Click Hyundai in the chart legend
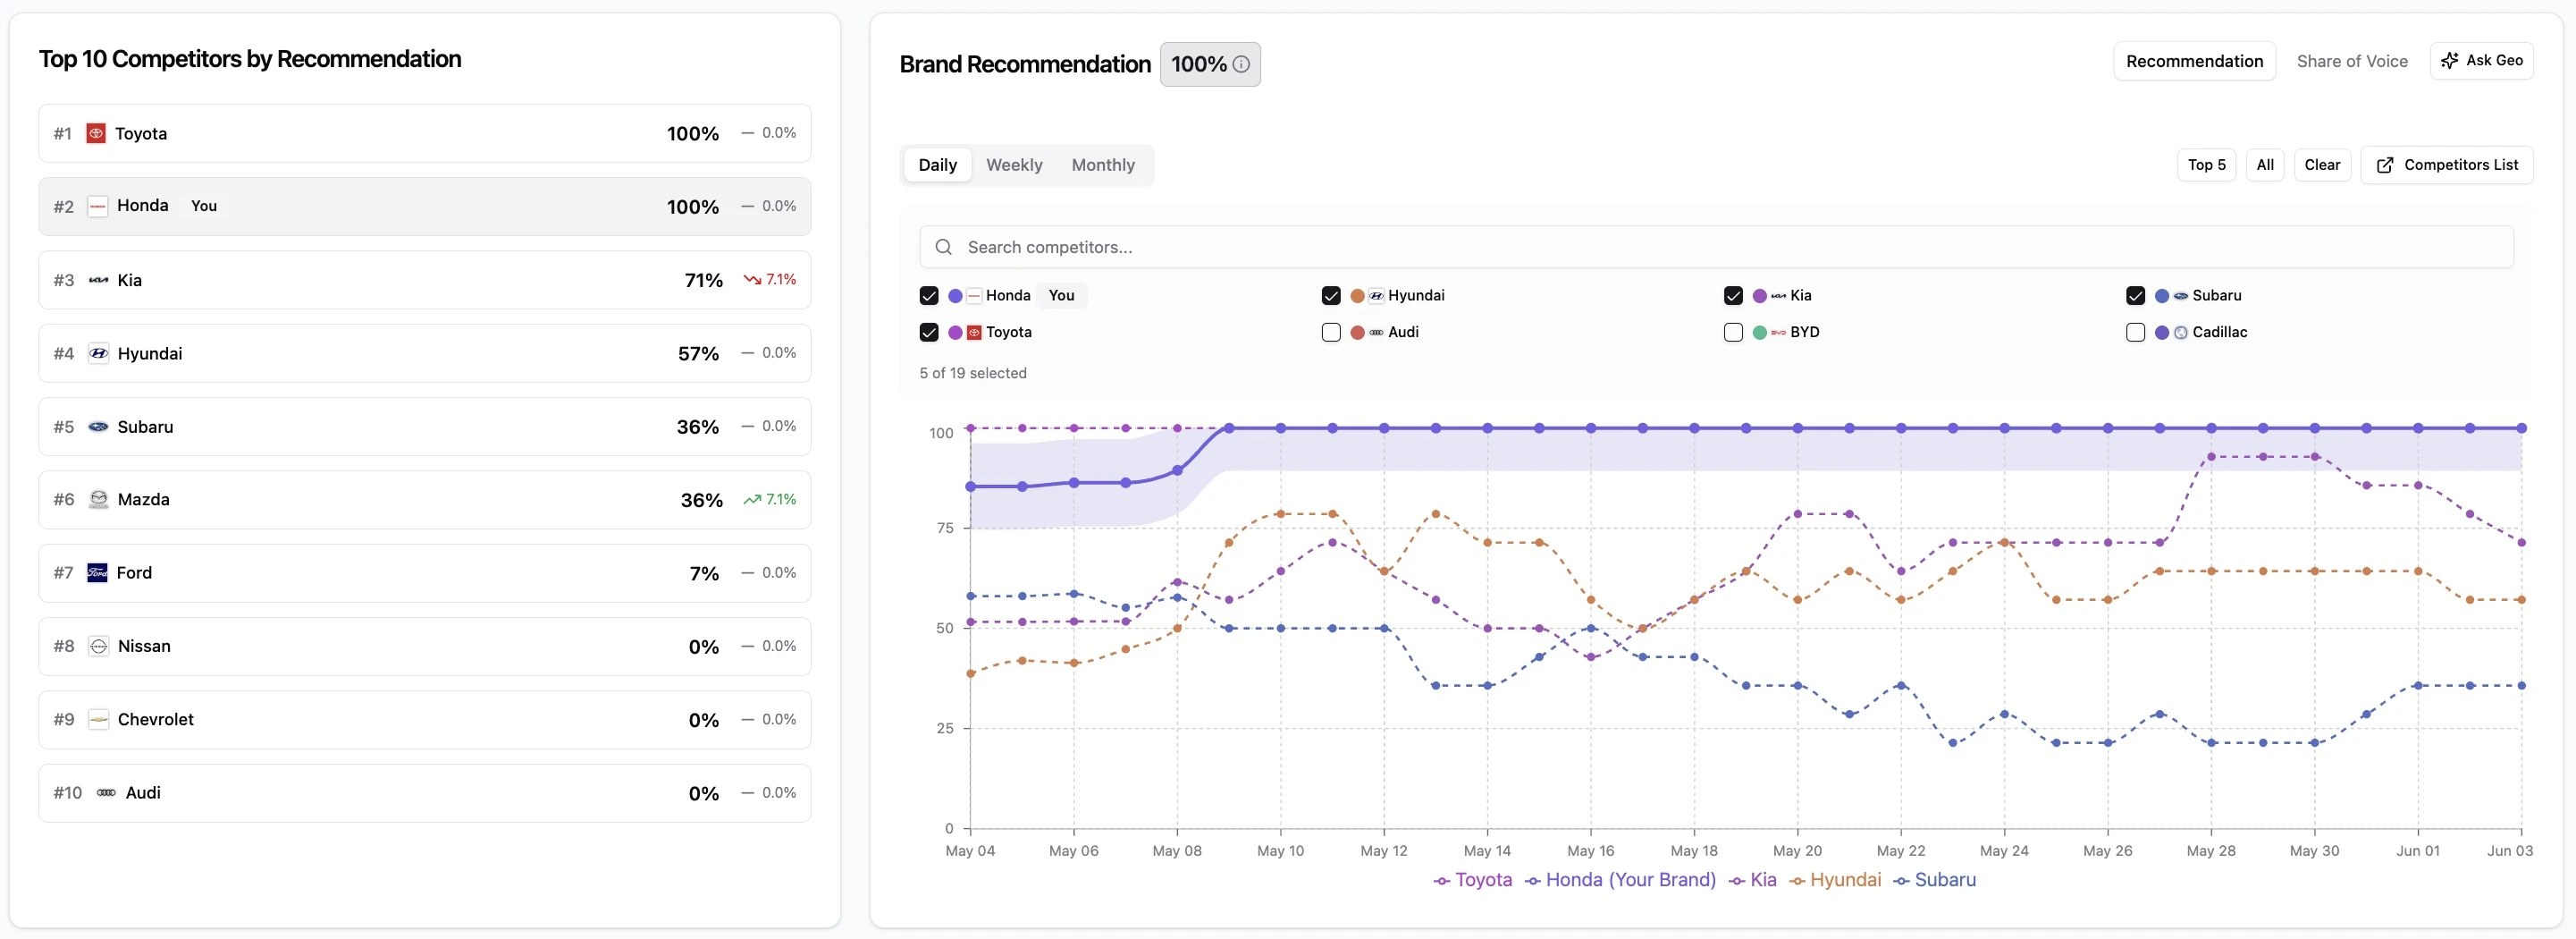Viewport: 2576px width, 939px height. 1835,880
